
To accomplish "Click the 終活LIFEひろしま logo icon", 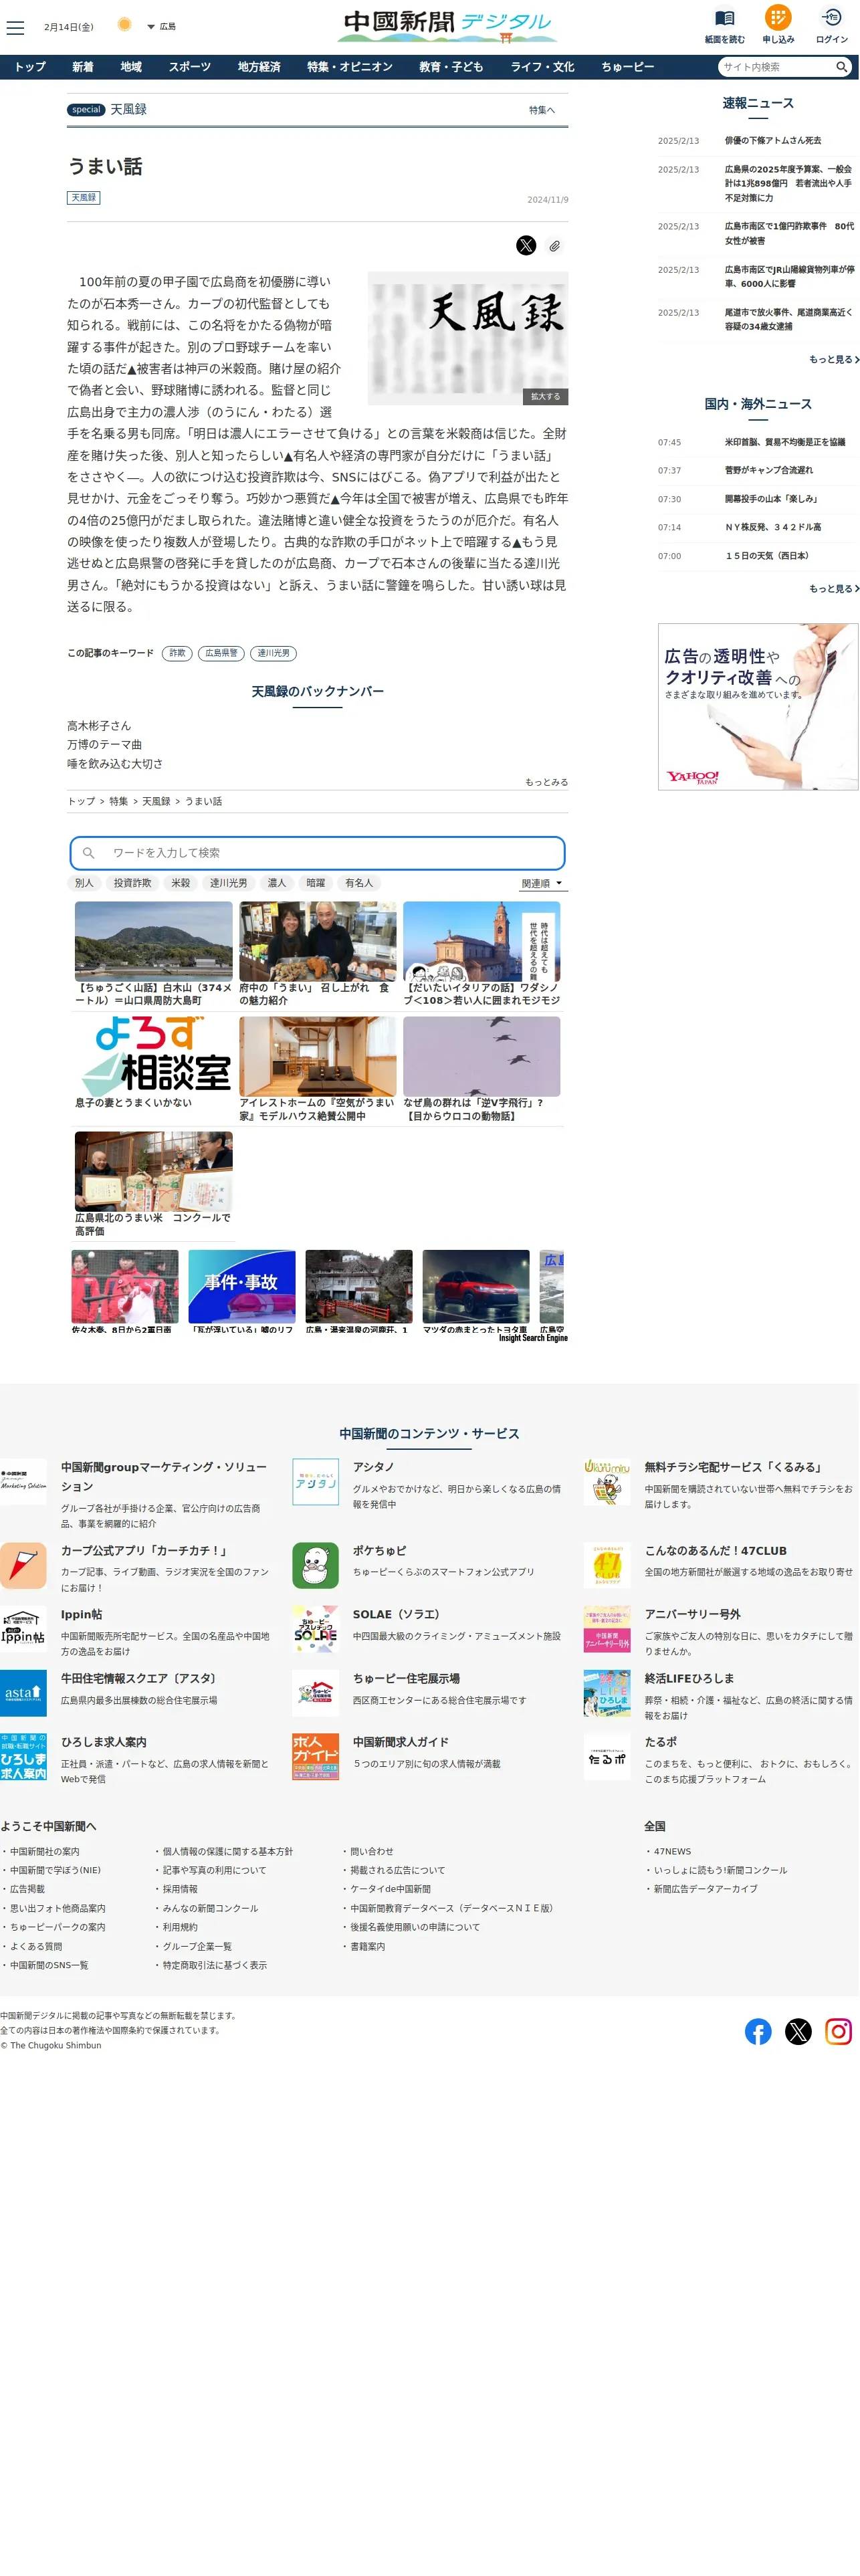I will pos(607,1693).
